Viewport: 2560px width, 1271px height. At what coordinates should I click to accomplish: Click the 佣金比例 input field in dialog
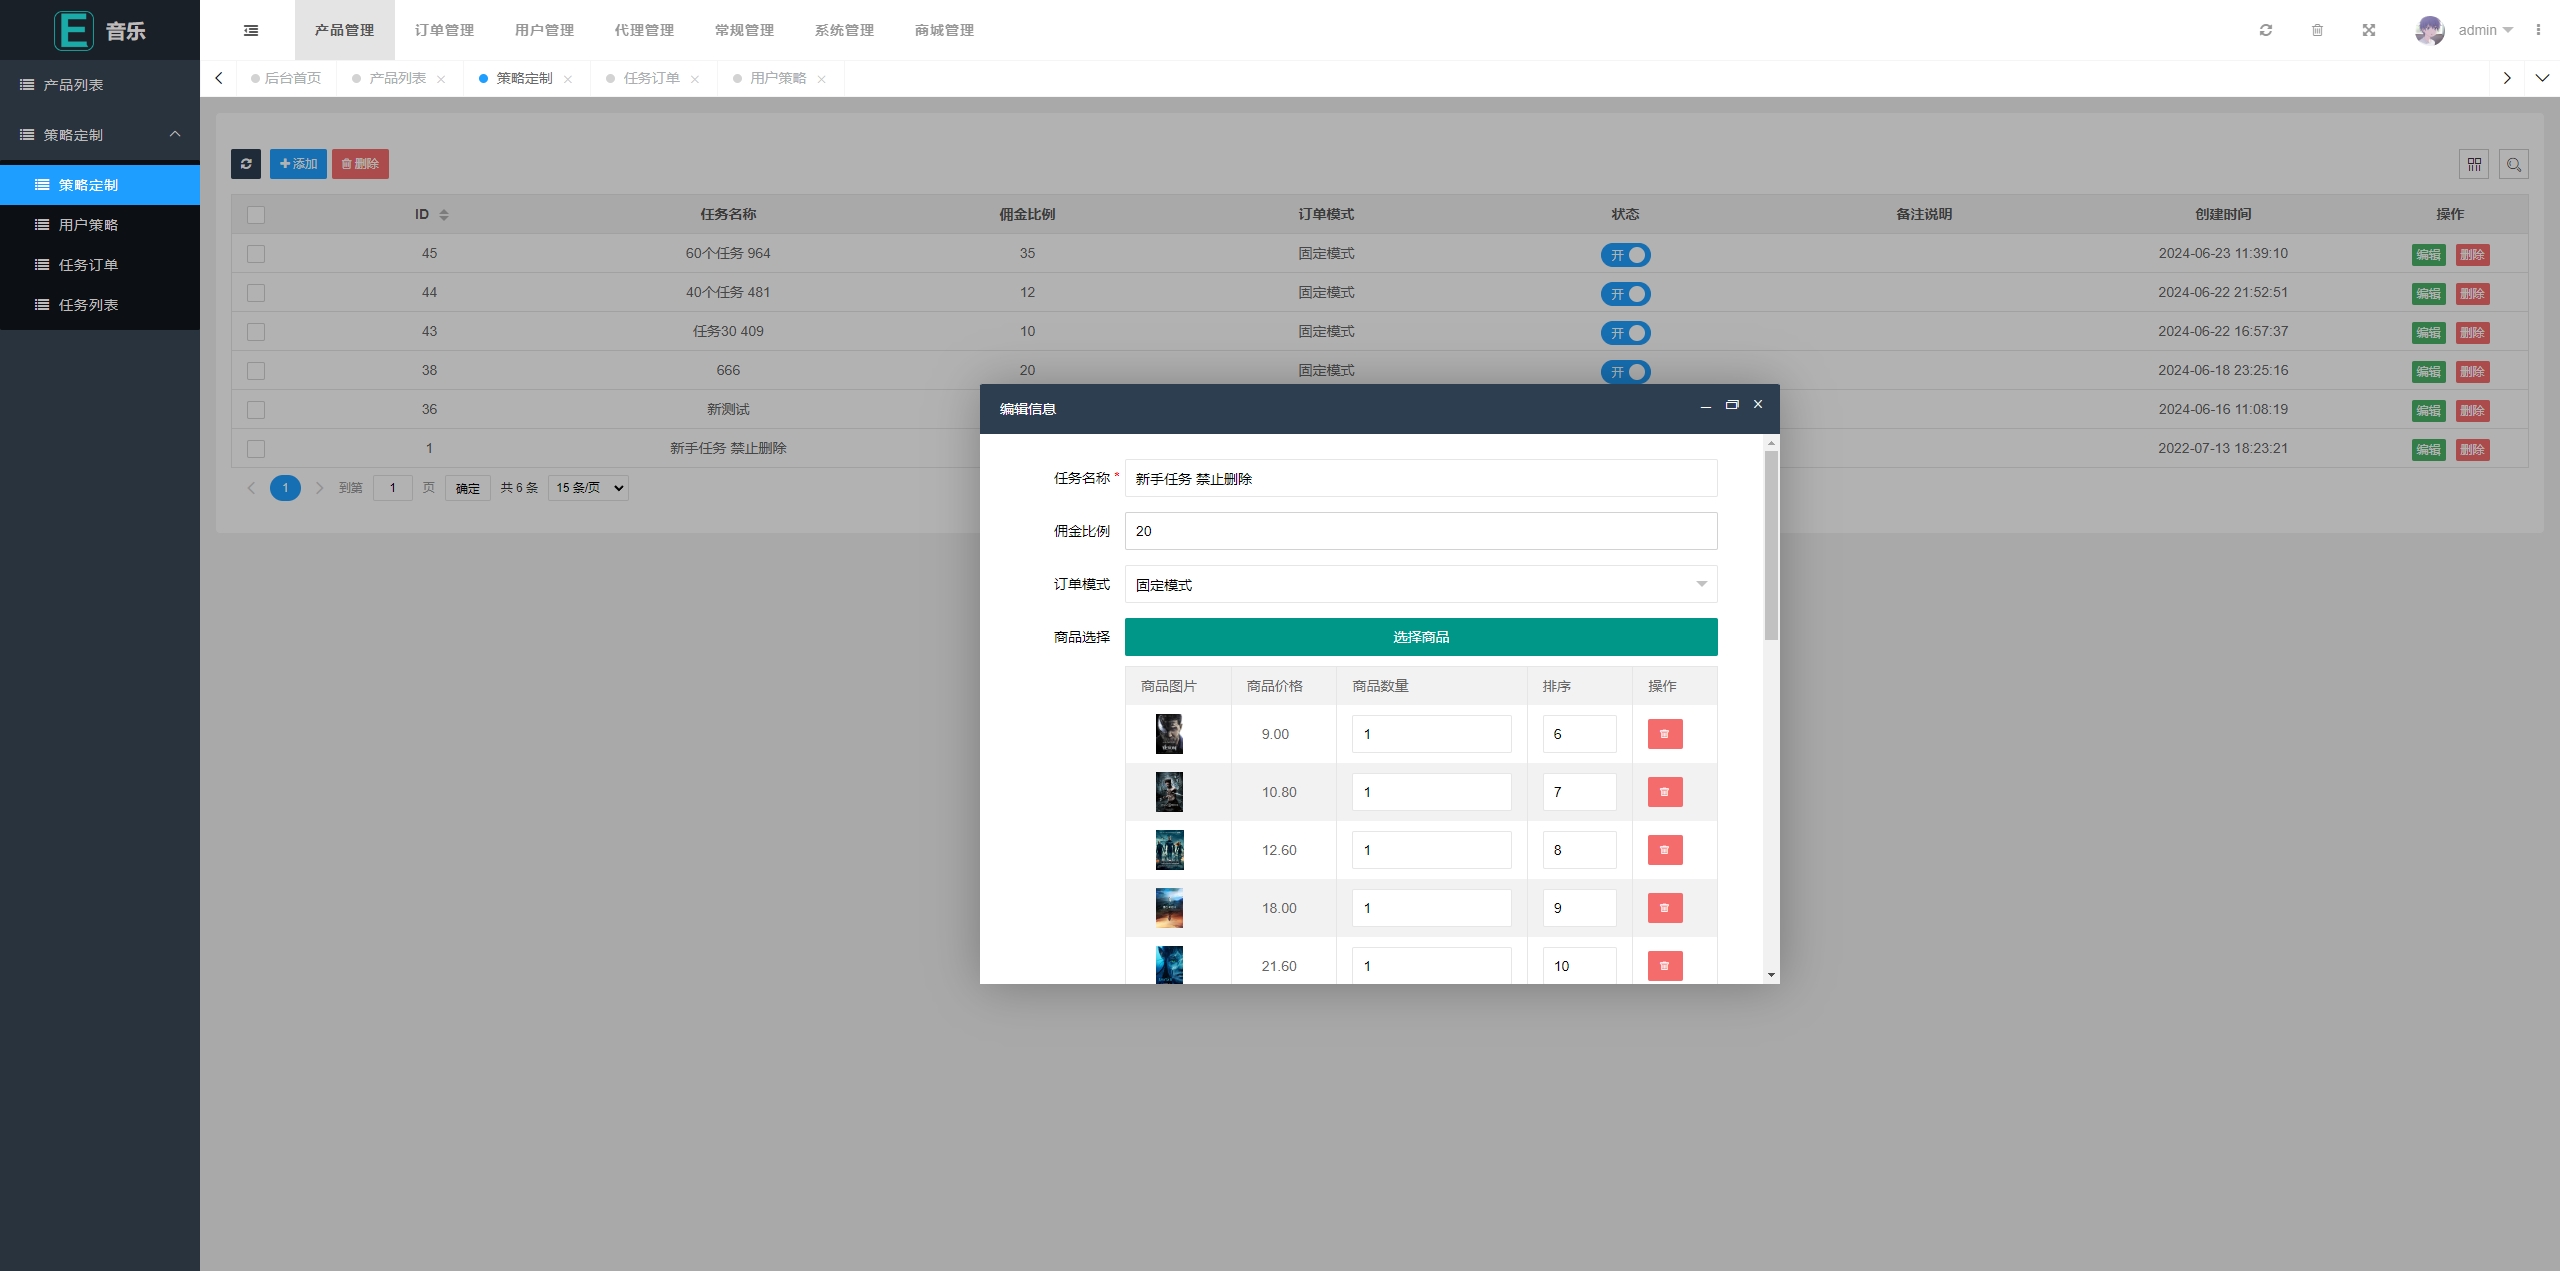(x=1420, y=531)
